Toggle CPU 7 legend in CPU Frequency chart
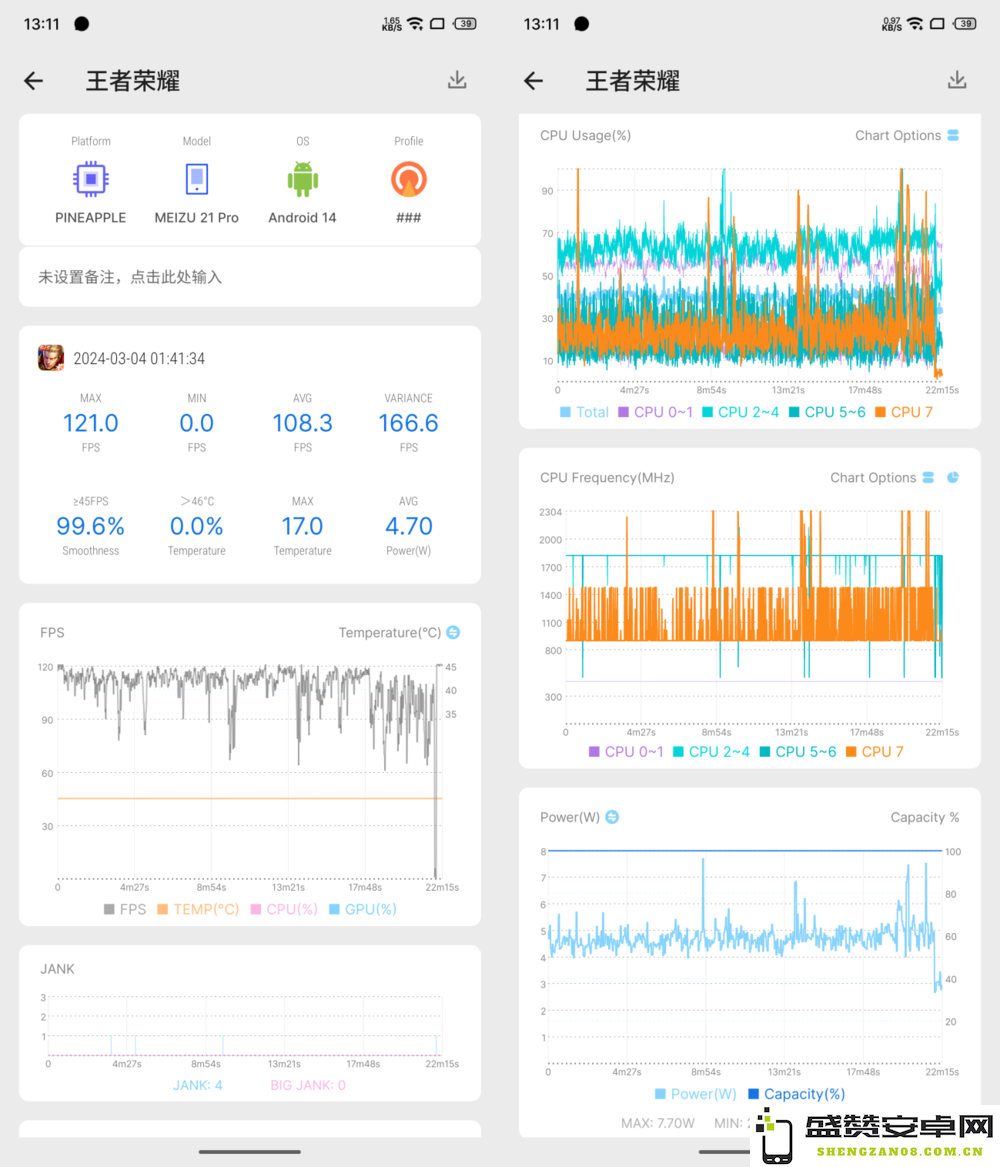Screen dimensions: 1000x1167 875,752
